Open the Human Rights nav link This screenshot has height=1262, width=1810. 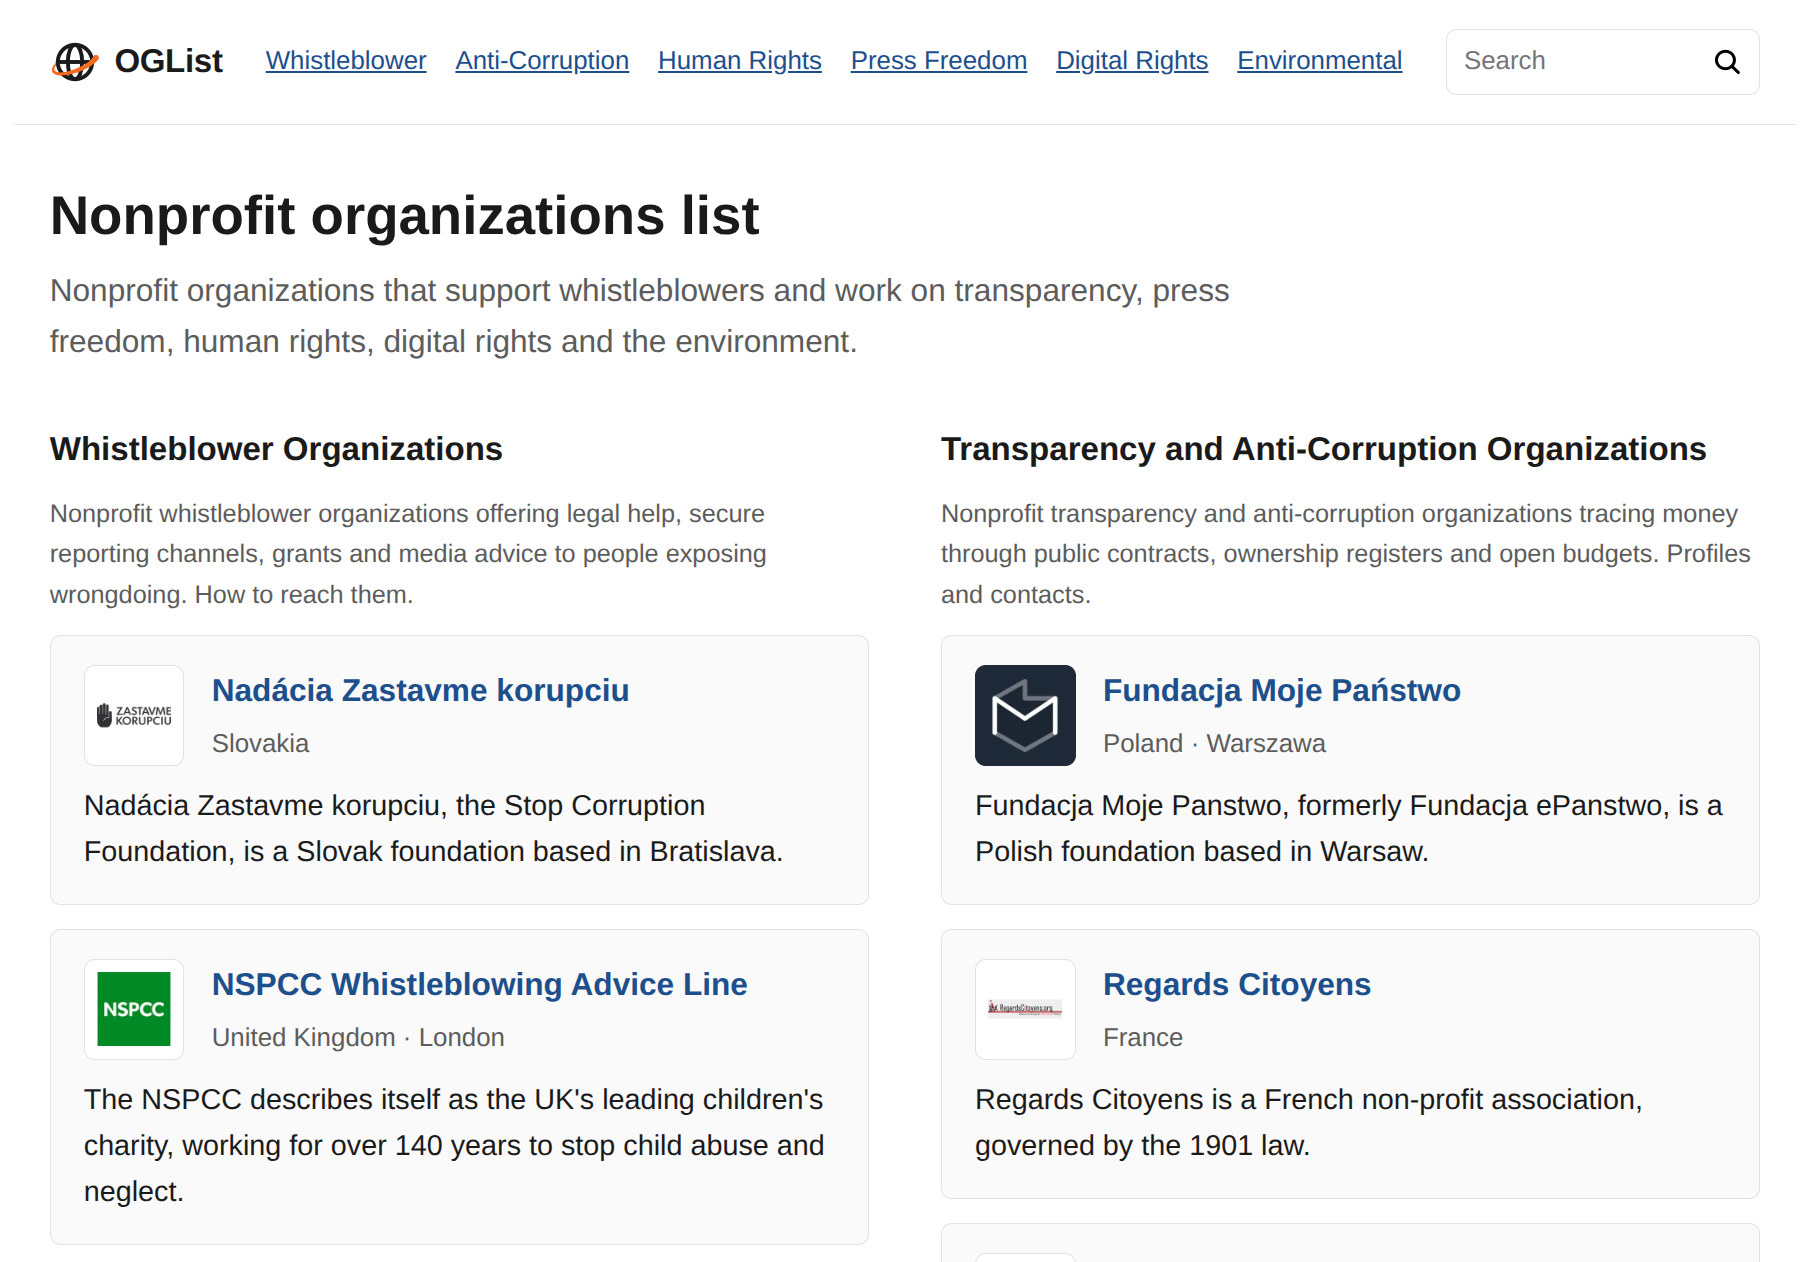(x=740, y=61)
